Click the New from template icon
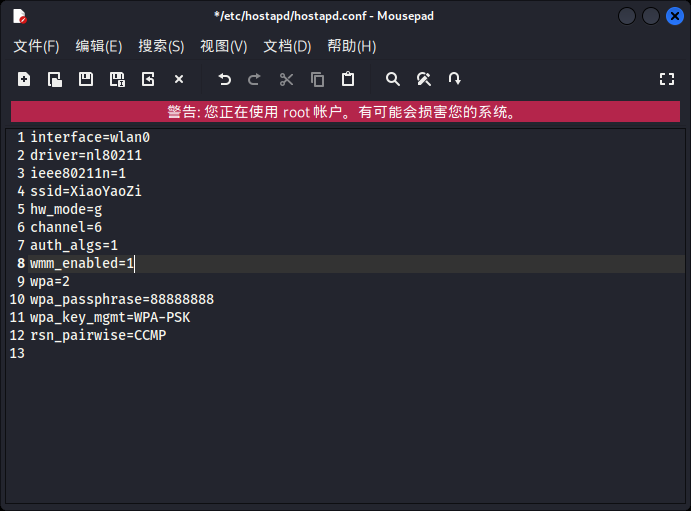Viewport: 691px width, 511px height. click(x=55, y=79)
